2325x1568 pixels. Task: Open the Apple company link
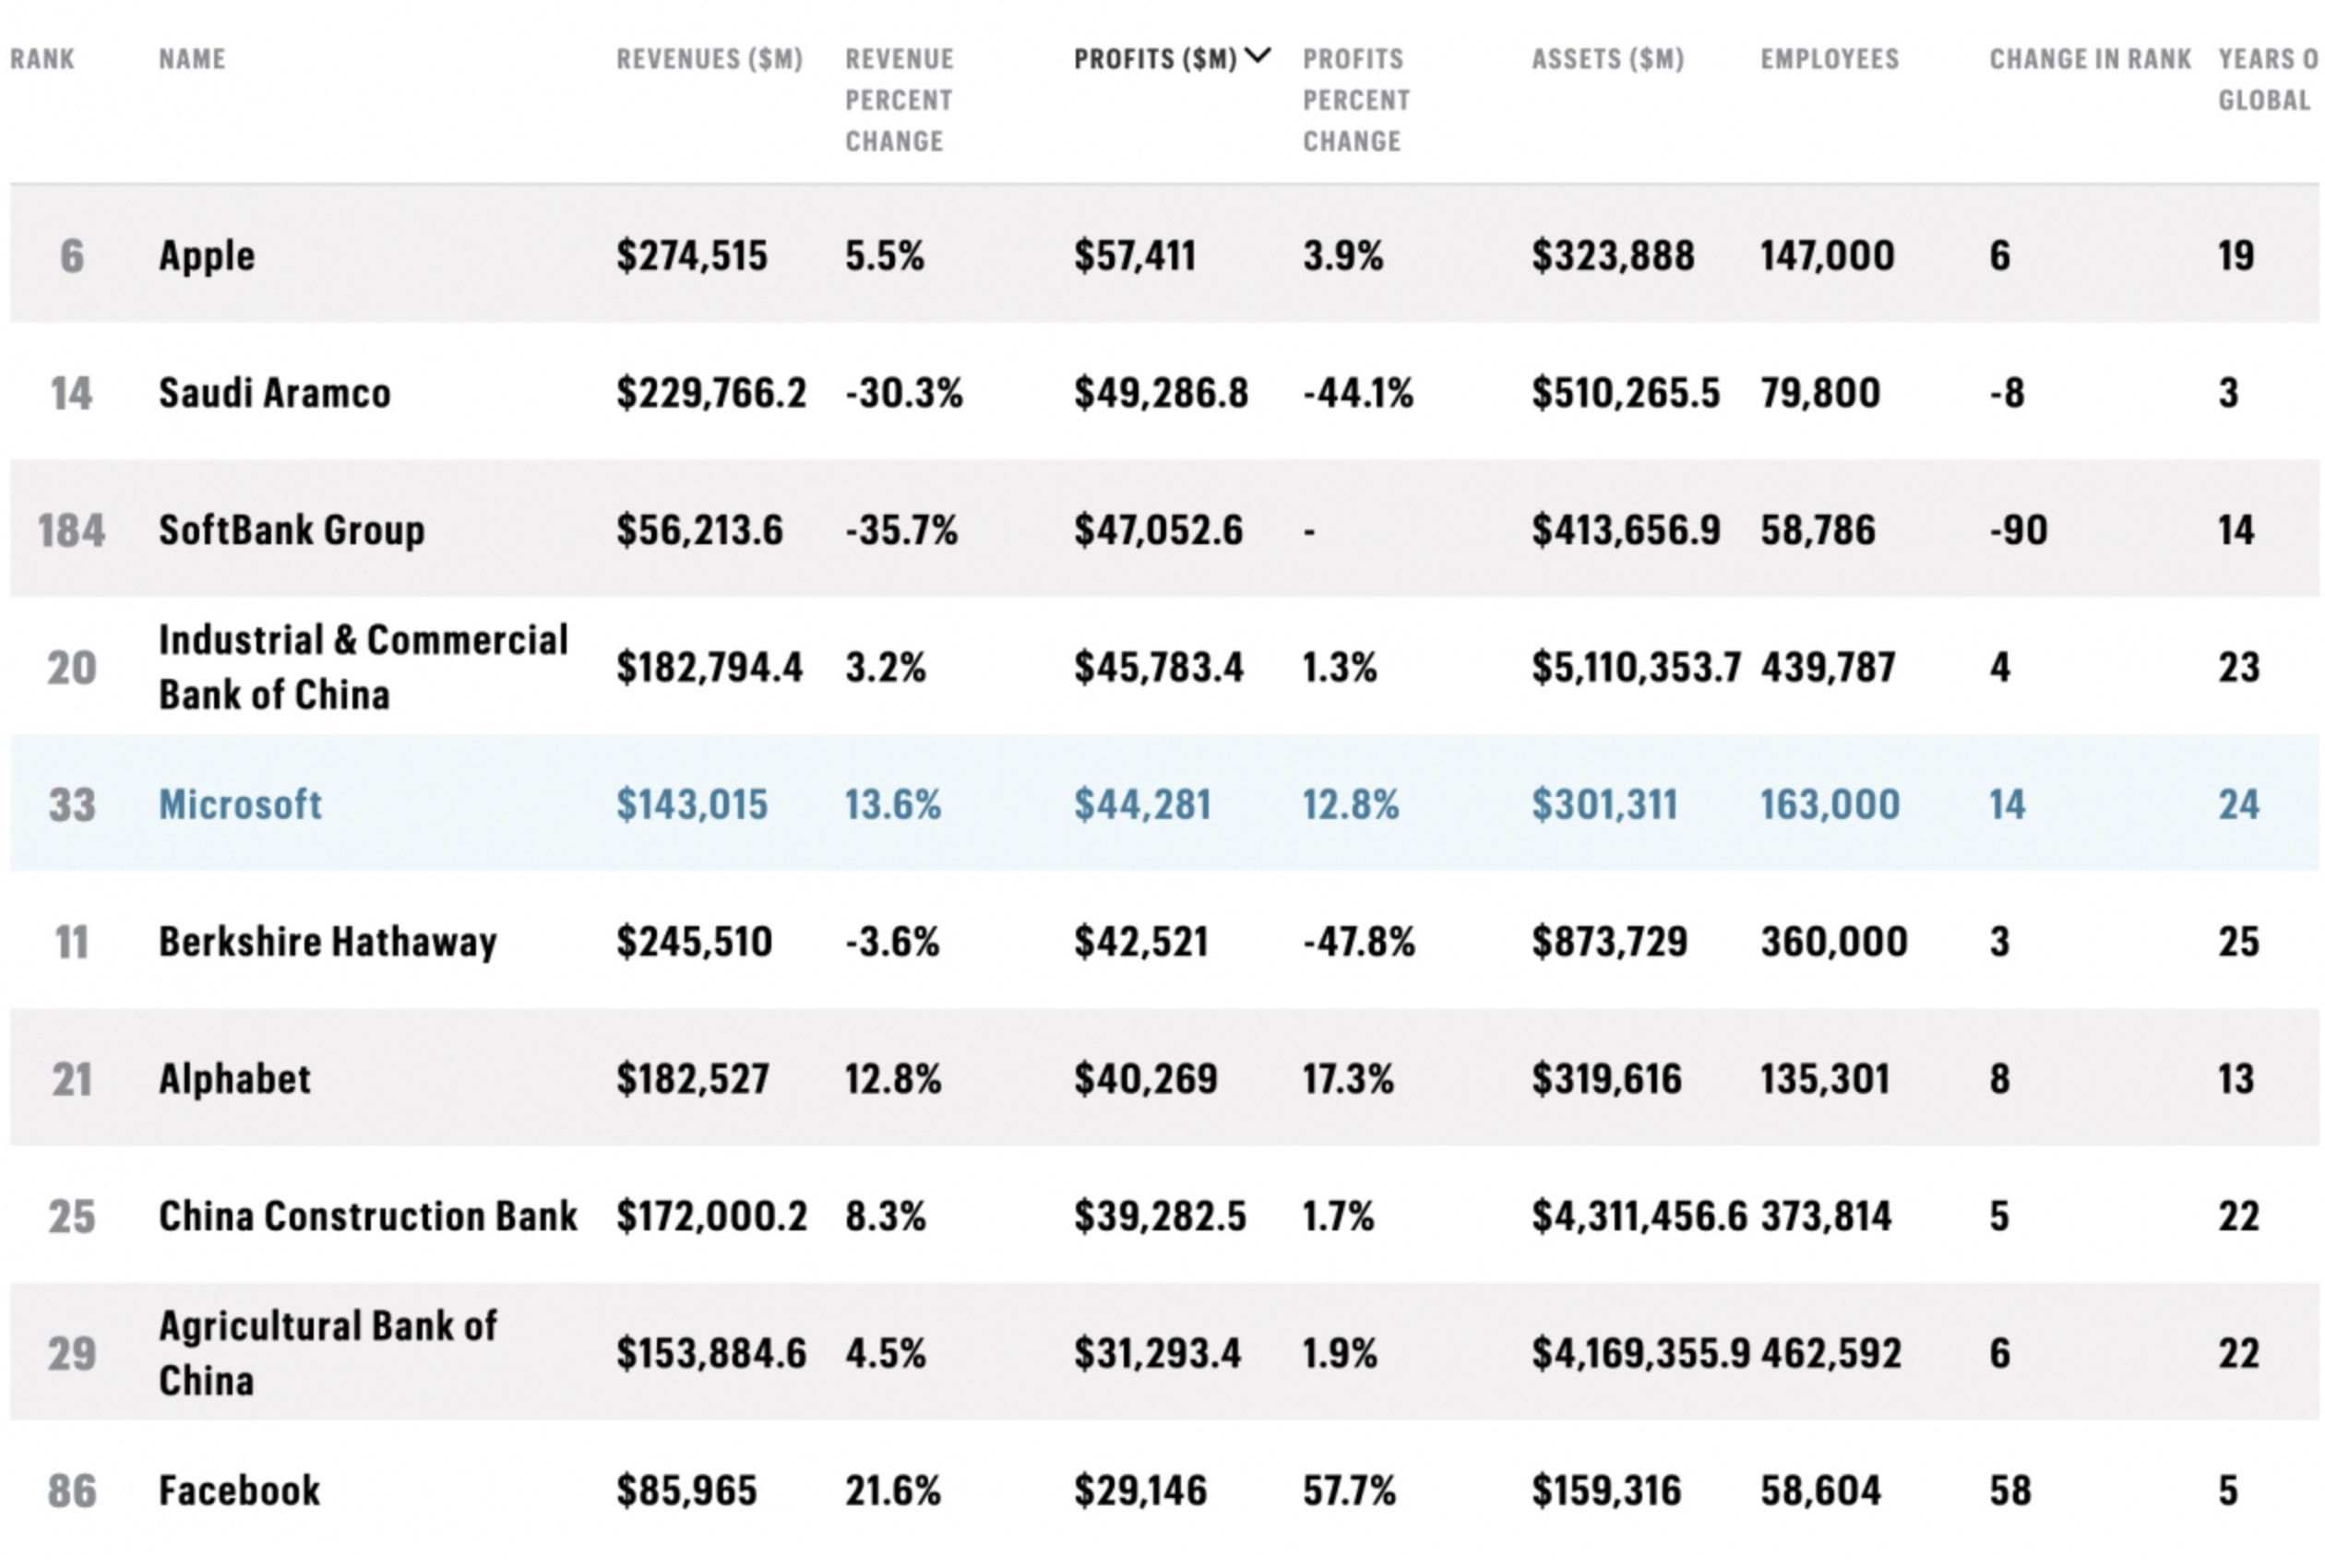point(207,256)
